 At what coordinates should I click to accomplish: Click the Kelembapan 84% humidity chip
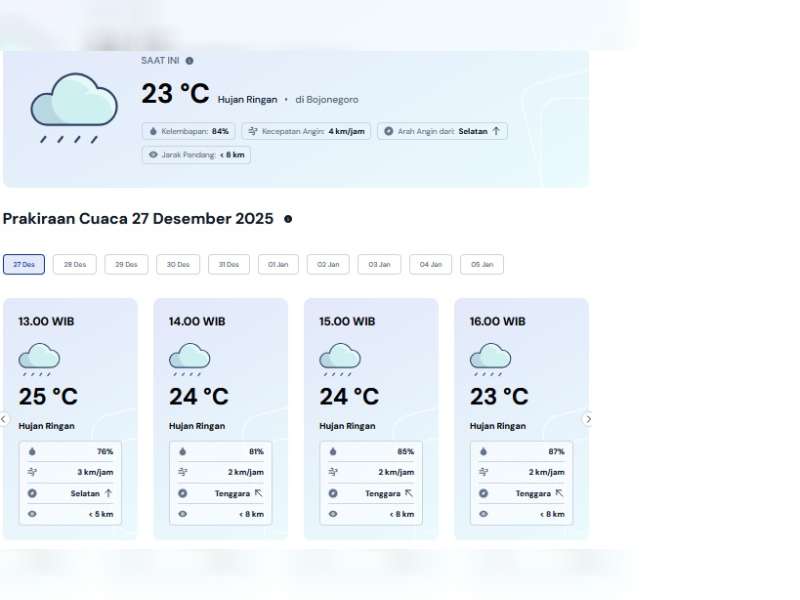[x=189, y=131]
